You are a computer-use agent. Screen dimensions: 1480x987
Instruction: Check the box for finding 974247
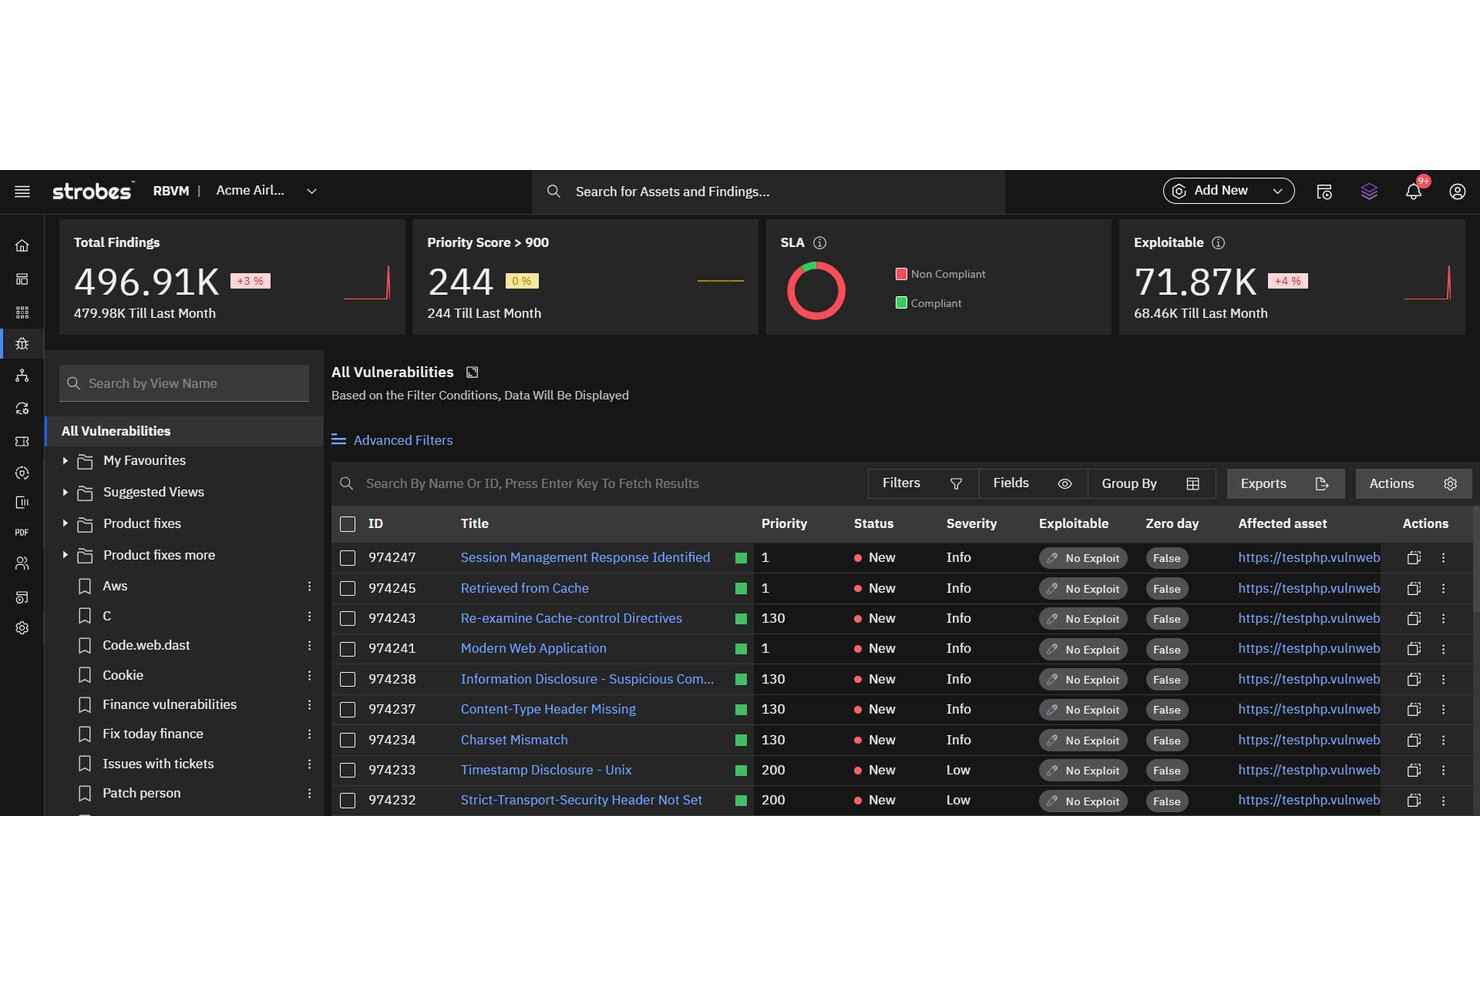(348, 558)
